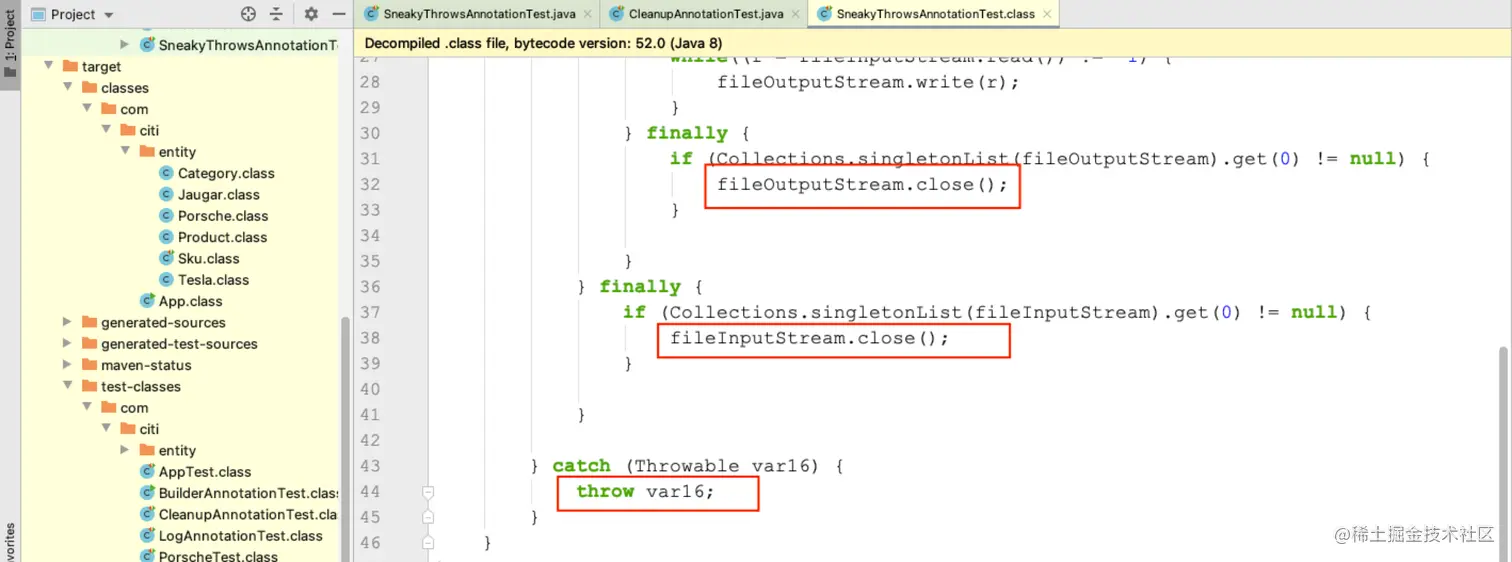Expand the maven-status folder arrow
This screenshot has height=562, width=1512.
[67, 365]
